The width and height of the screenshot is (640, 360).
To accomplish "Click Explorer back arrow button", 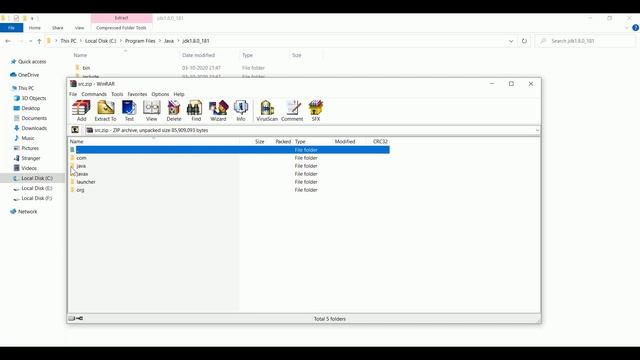I will [8, 41].
